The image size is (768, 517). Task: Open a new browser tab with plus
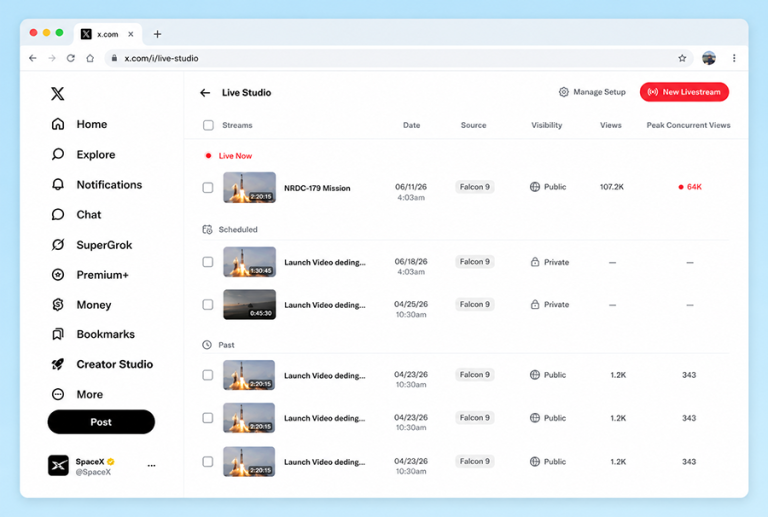157,34
